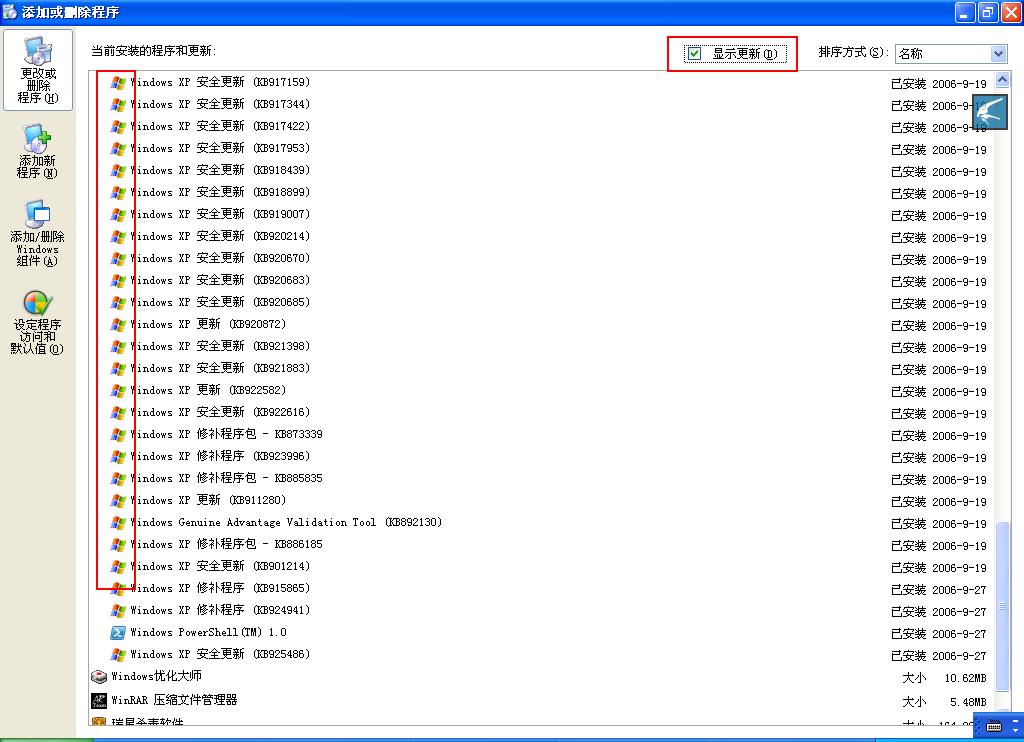1024x742 pixels.
Task: Open the sort-by (排序方式) dropdown
Action: [x=998, y=54]
